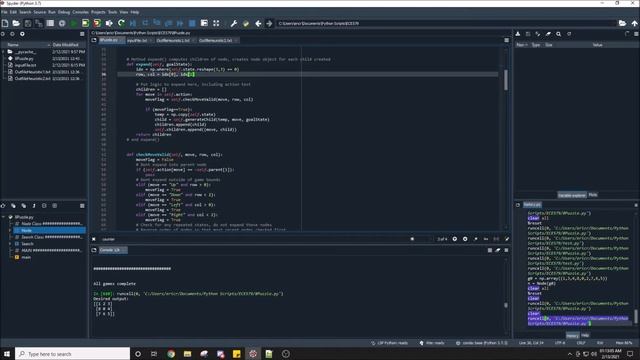The width and height of the screenshot is (640, 360).
Task: Click the Windows taskbar search box
Action: point(73,354)
